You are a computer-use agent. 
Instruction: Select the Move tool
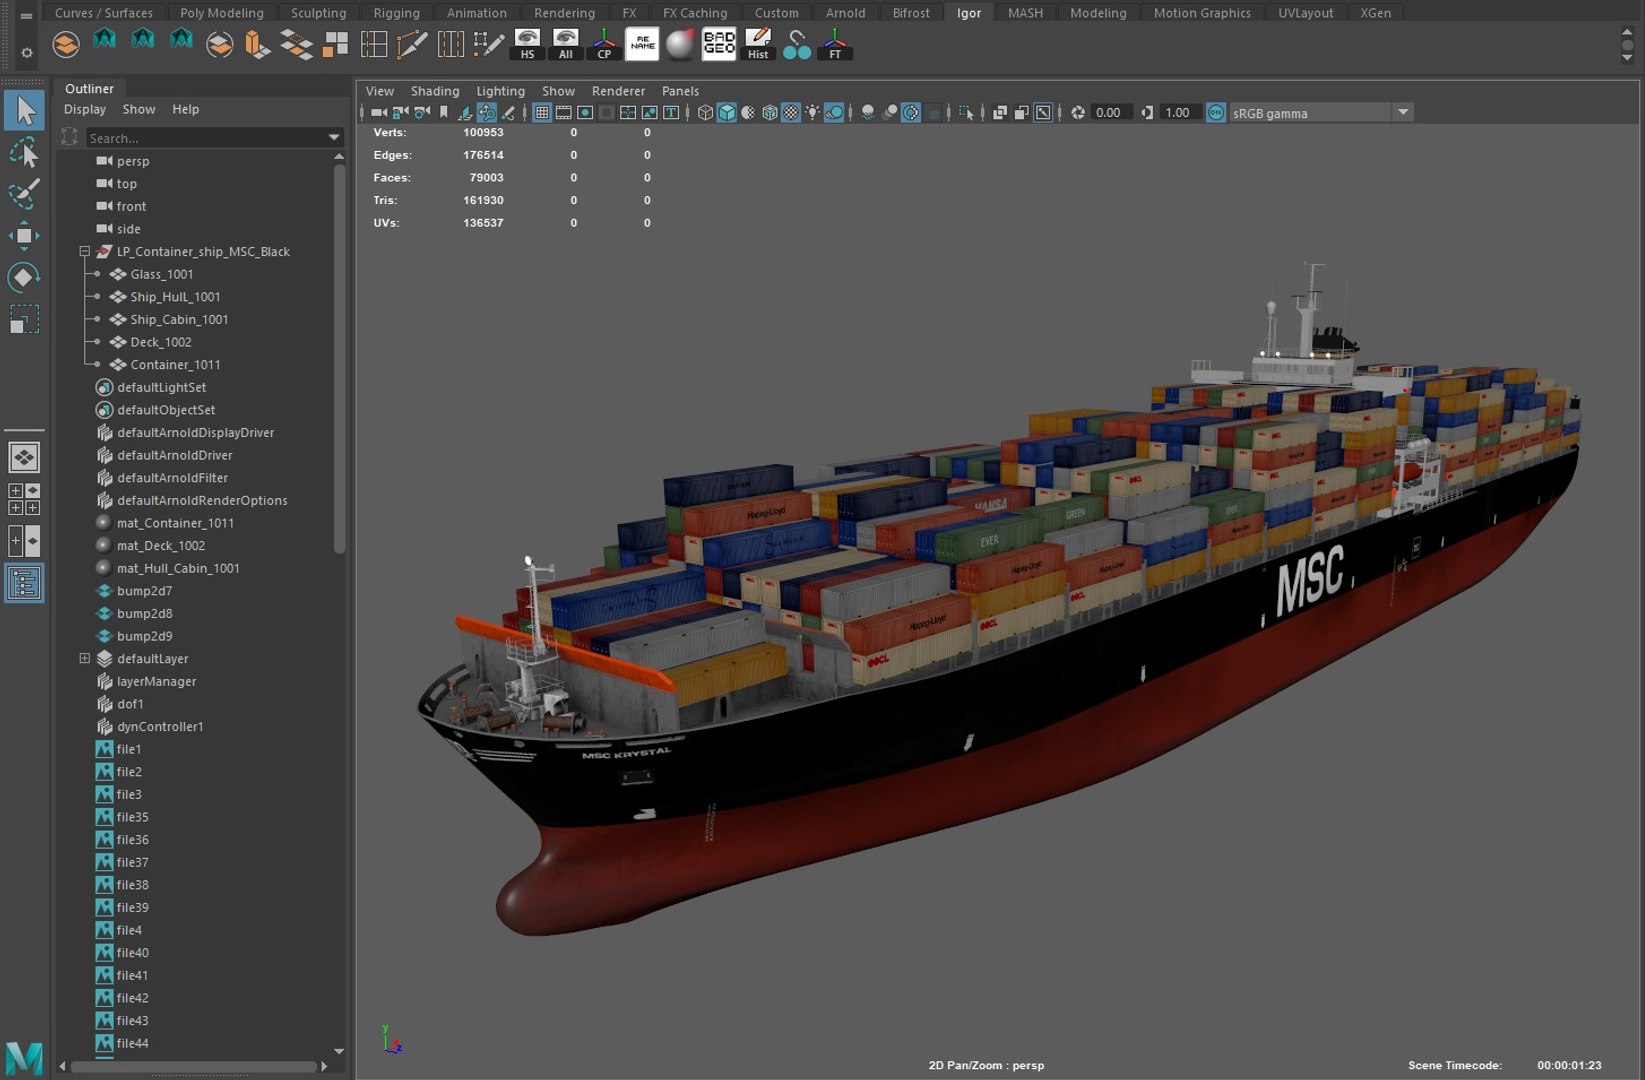(x=24, y=236)
